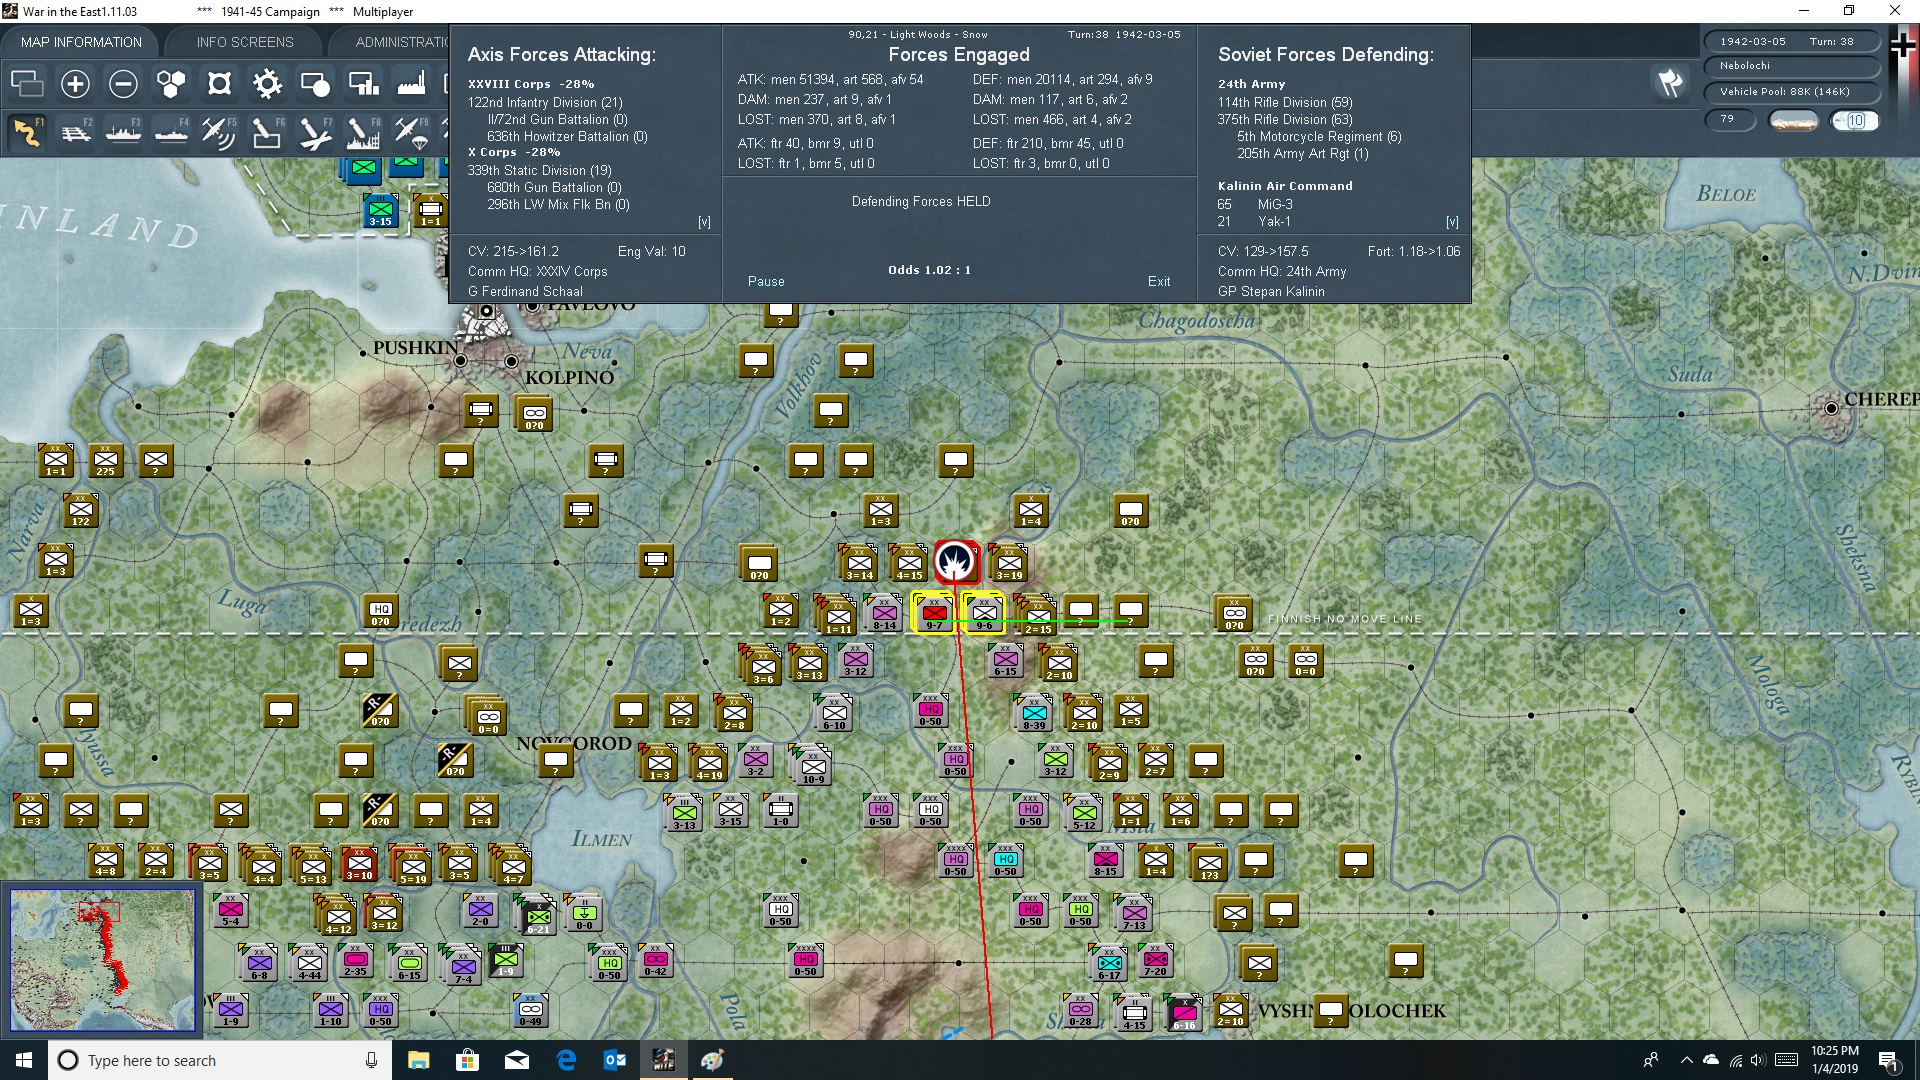Click the zoom out minus icon
Image resolution: width=1920 pixels, height=1080 pixels.
(123, 84)
